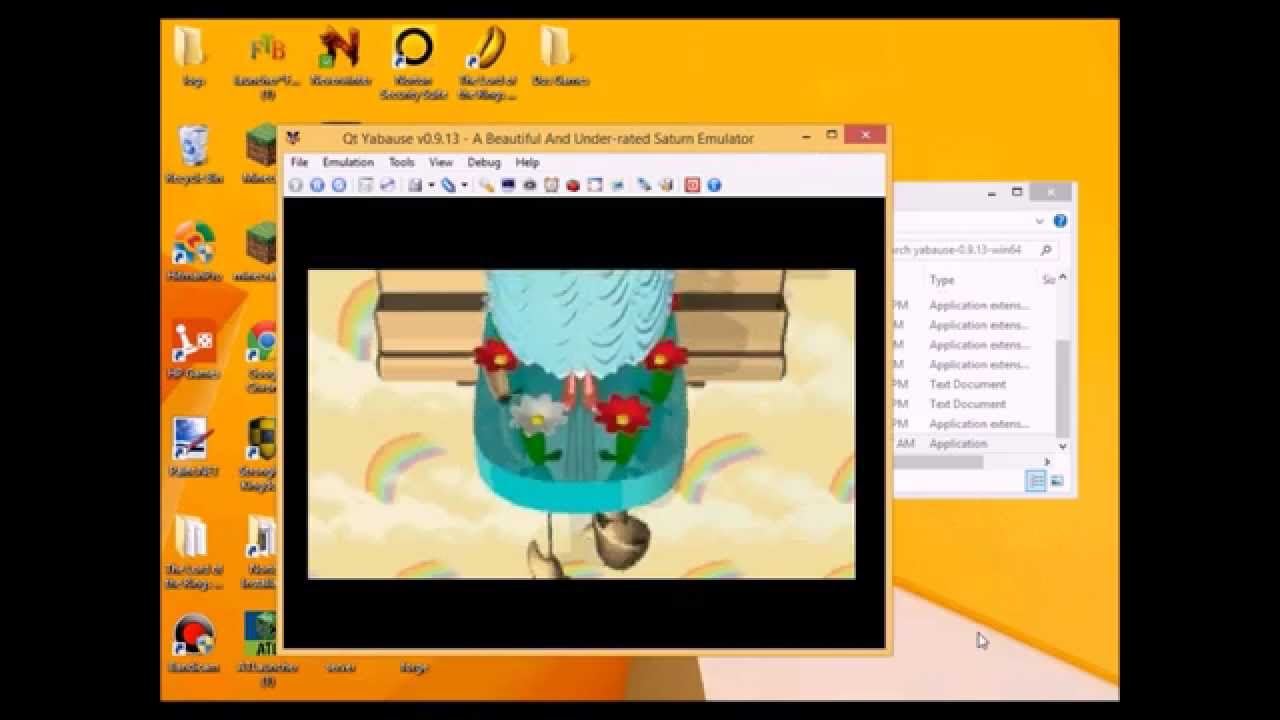Open the View menu

441,162
